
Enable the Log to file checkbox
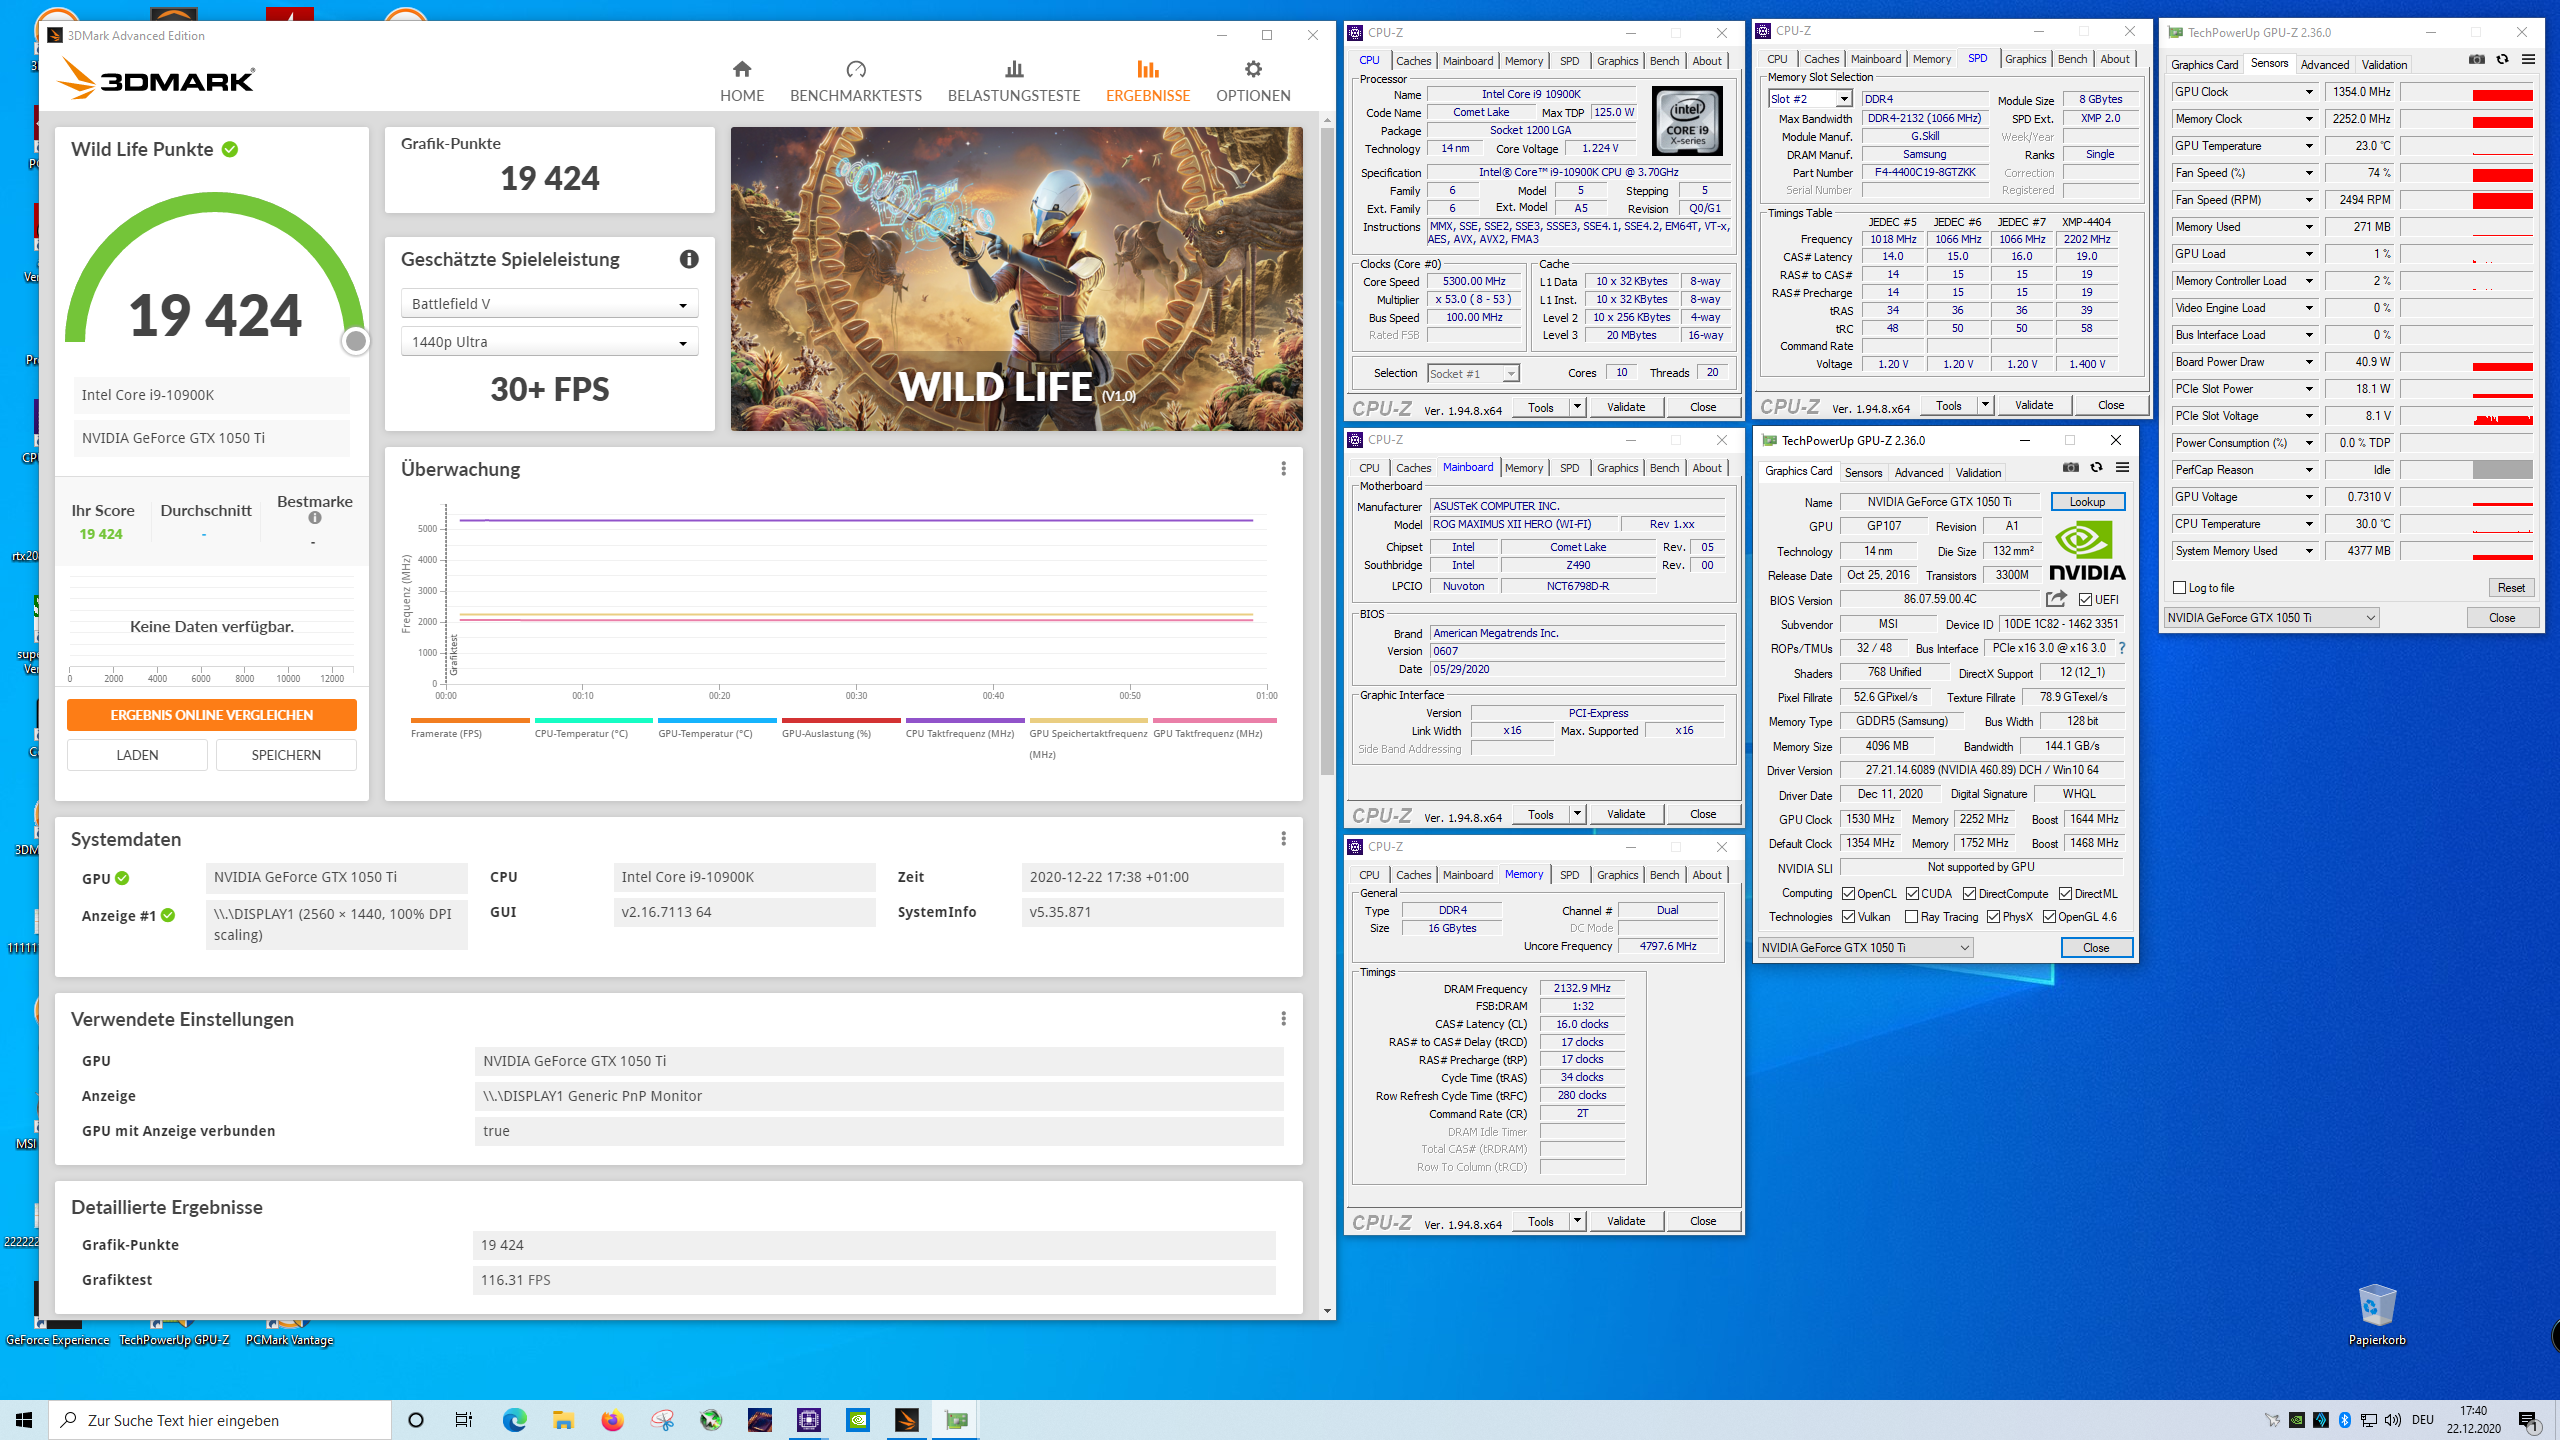point(2180,588)
